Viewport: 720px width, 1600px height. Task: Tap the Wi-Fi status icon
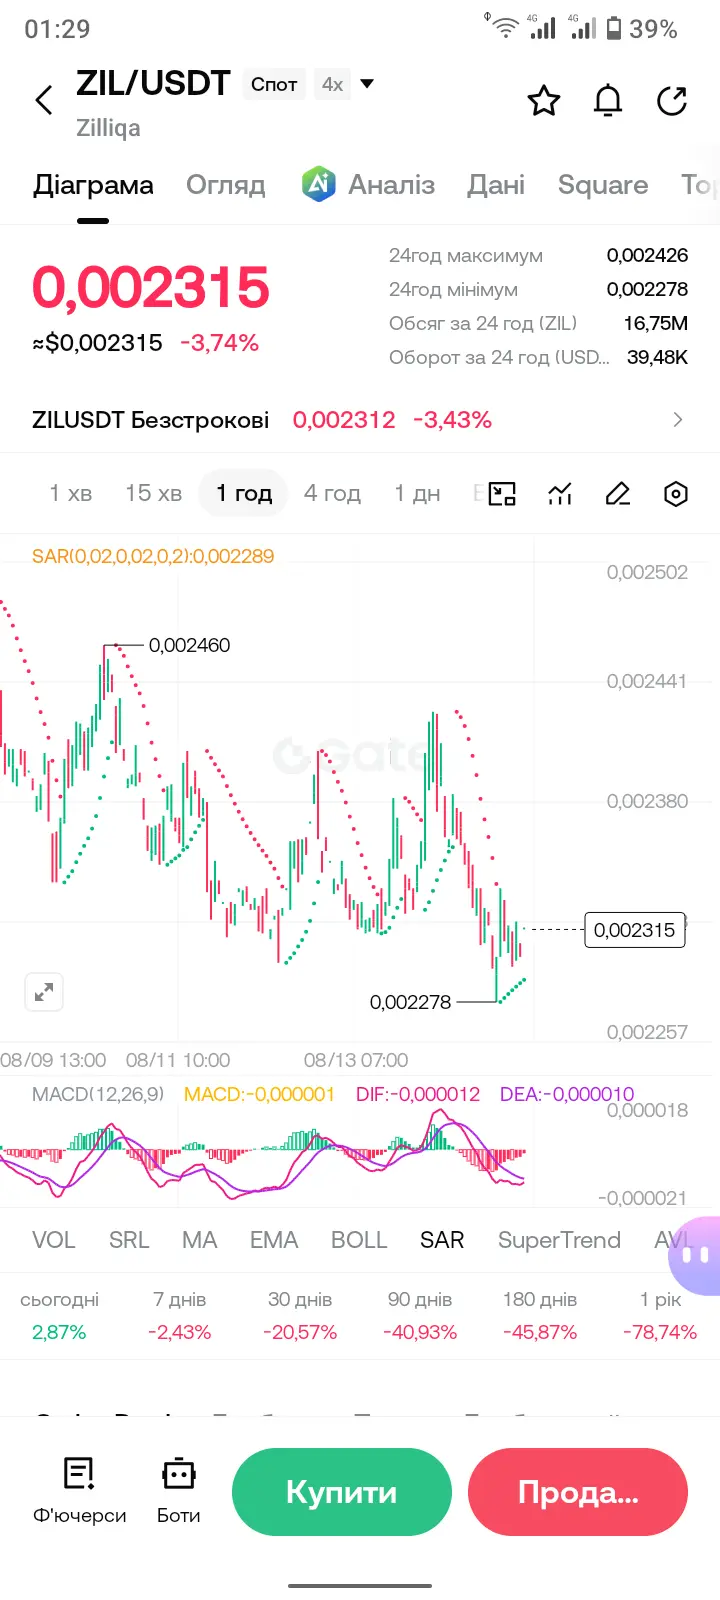505,28
